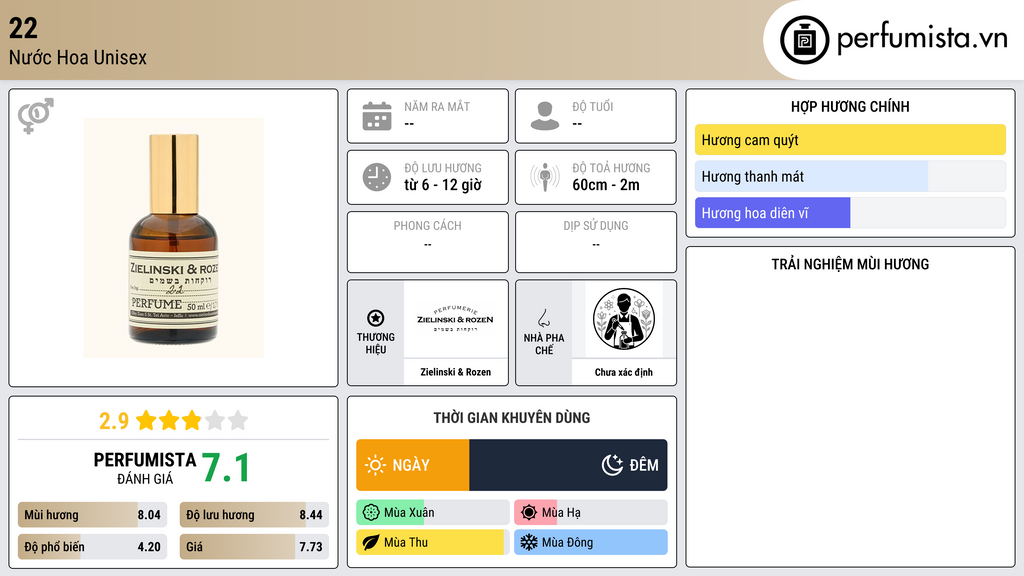Select the Đêm nighttime segment
Viewport: 1024px width, 576px height.
[568, 465]
